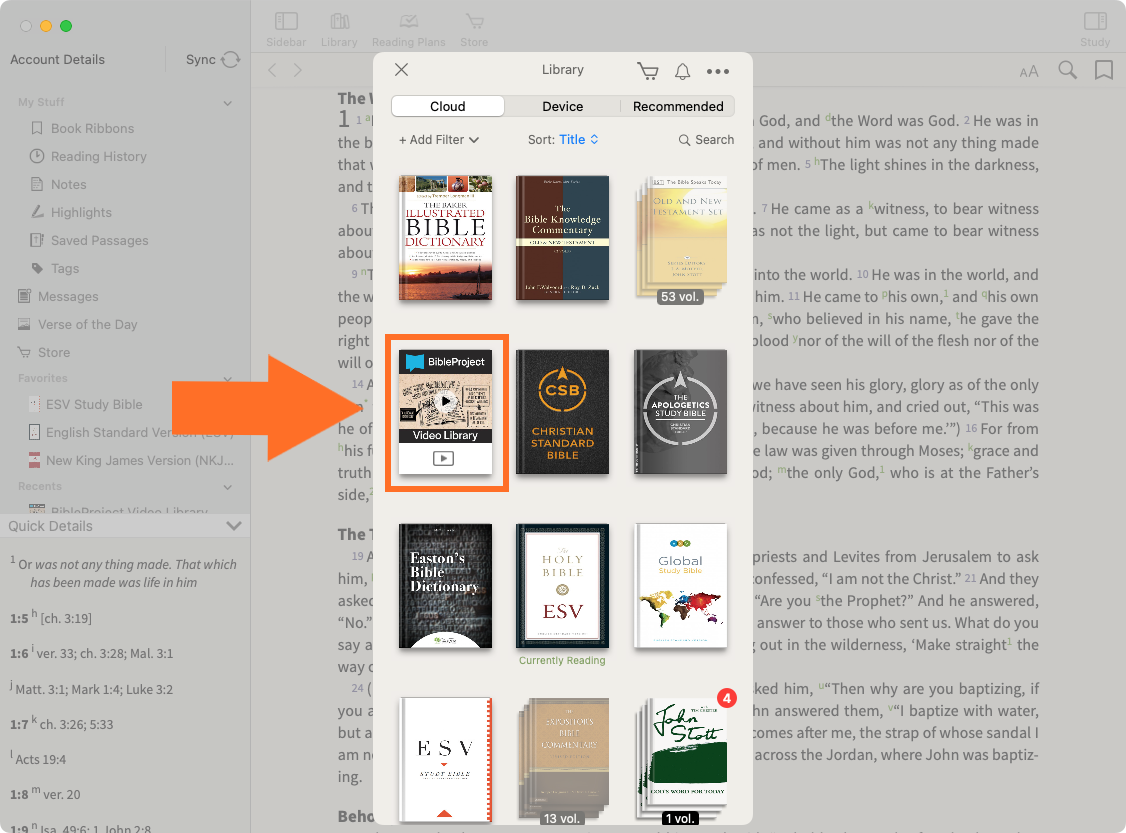
Task: Click the Sync label button
Action: tap(200, 60)
